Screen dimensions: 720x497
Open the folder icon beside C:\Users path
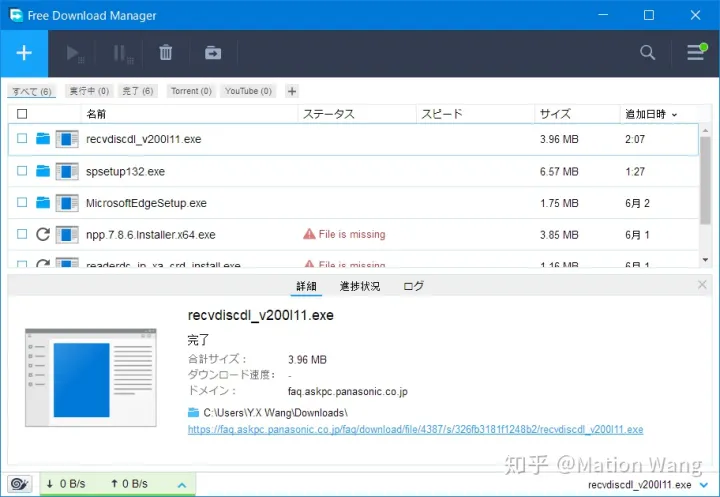(x=193, y=412)
